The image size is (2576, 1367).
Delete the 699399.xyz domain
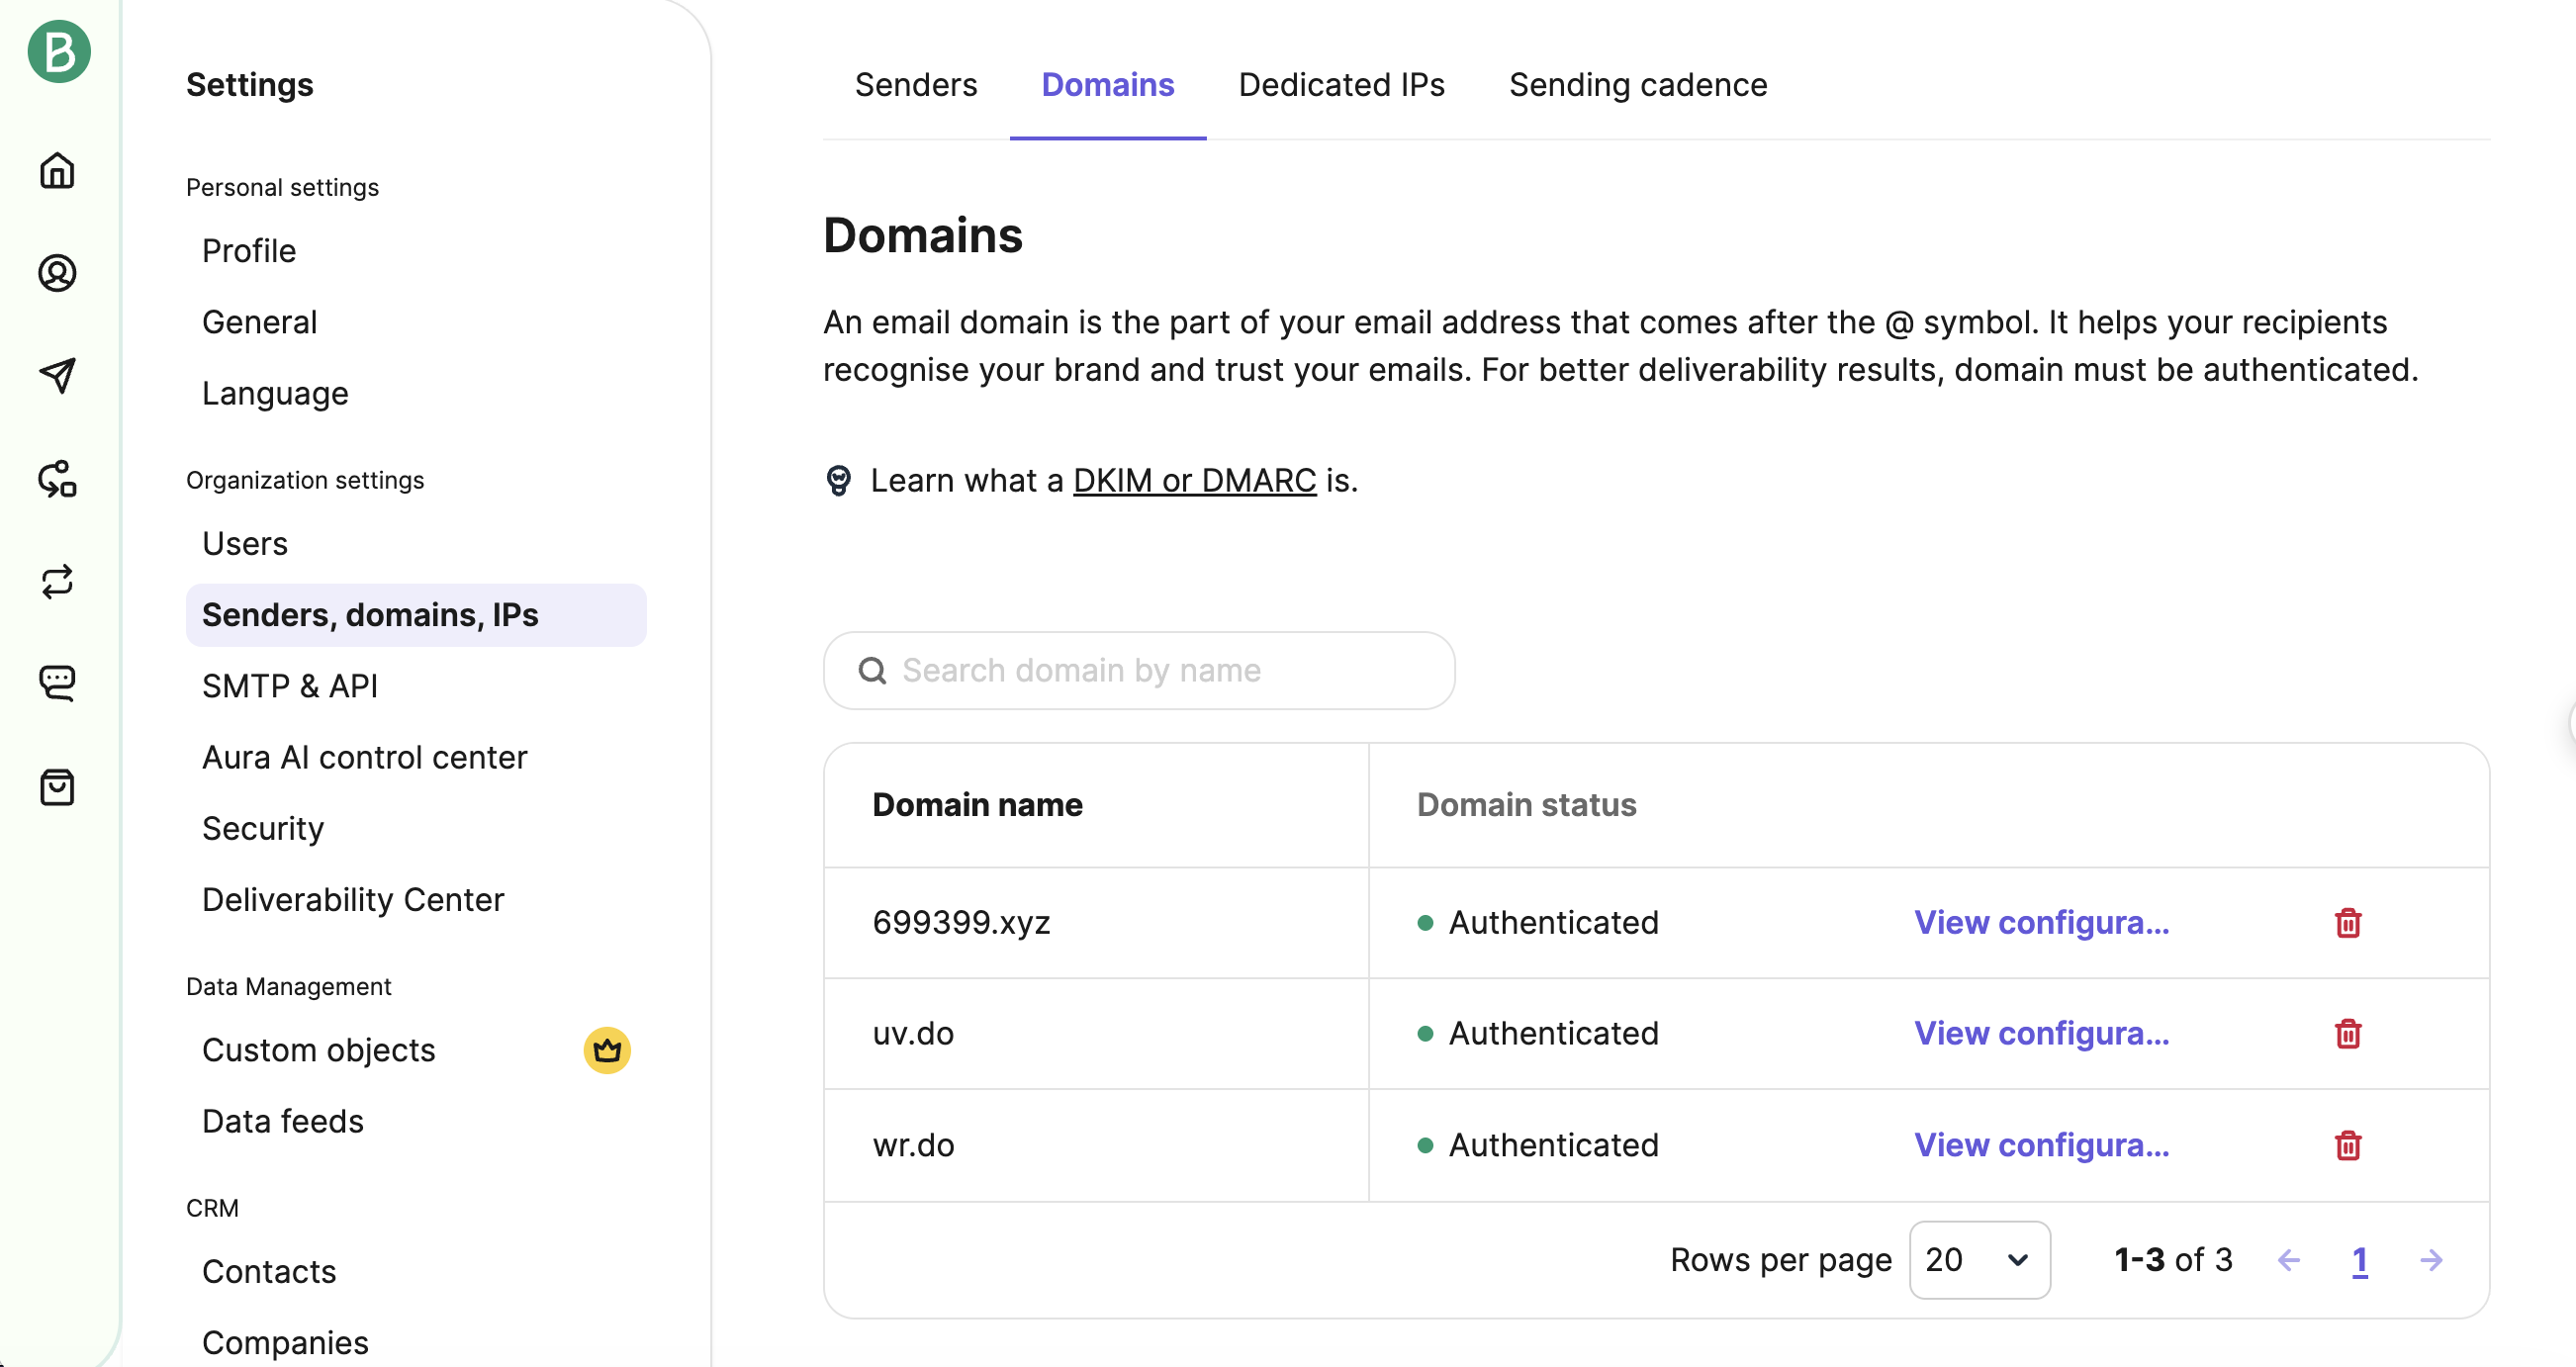point(2347,922)
